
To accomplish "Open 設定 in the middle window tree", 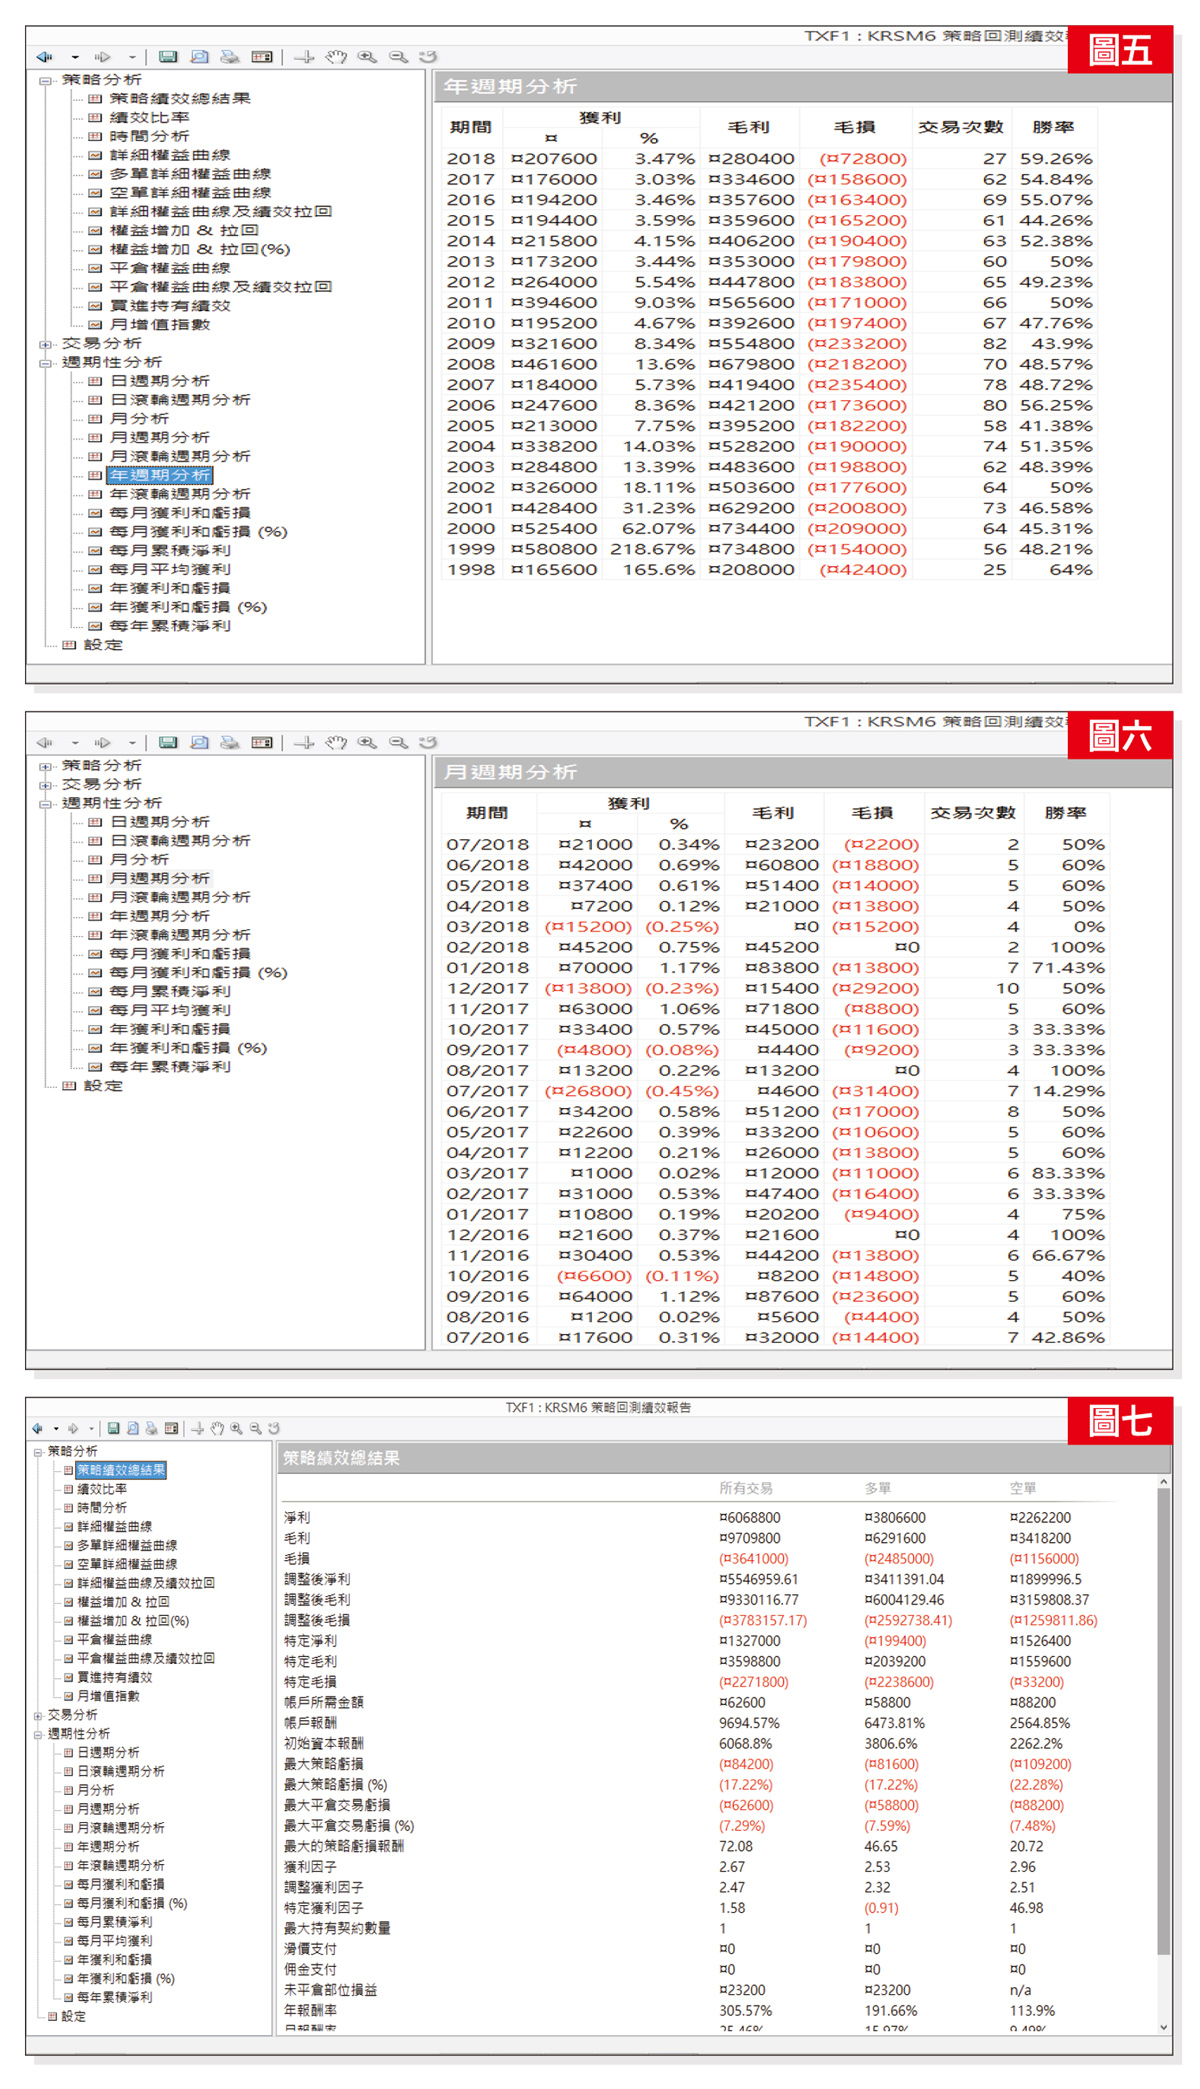I will 102,1086.
